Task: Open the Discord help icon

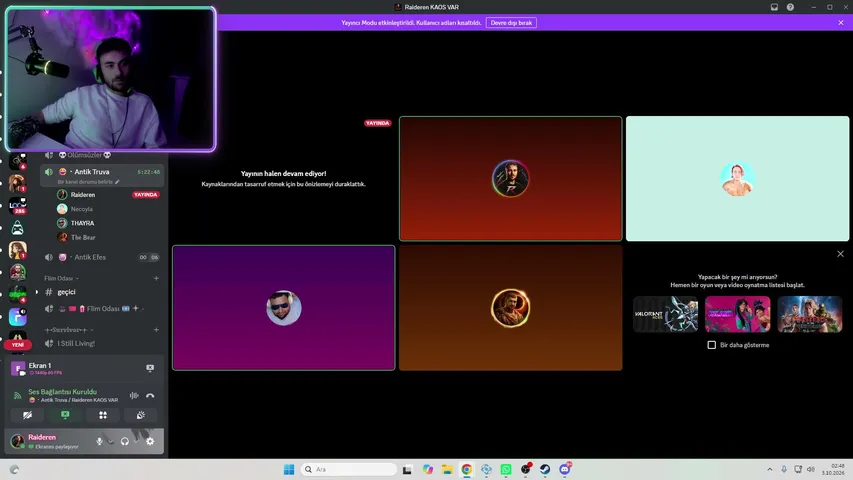Action: pos(790,7)
